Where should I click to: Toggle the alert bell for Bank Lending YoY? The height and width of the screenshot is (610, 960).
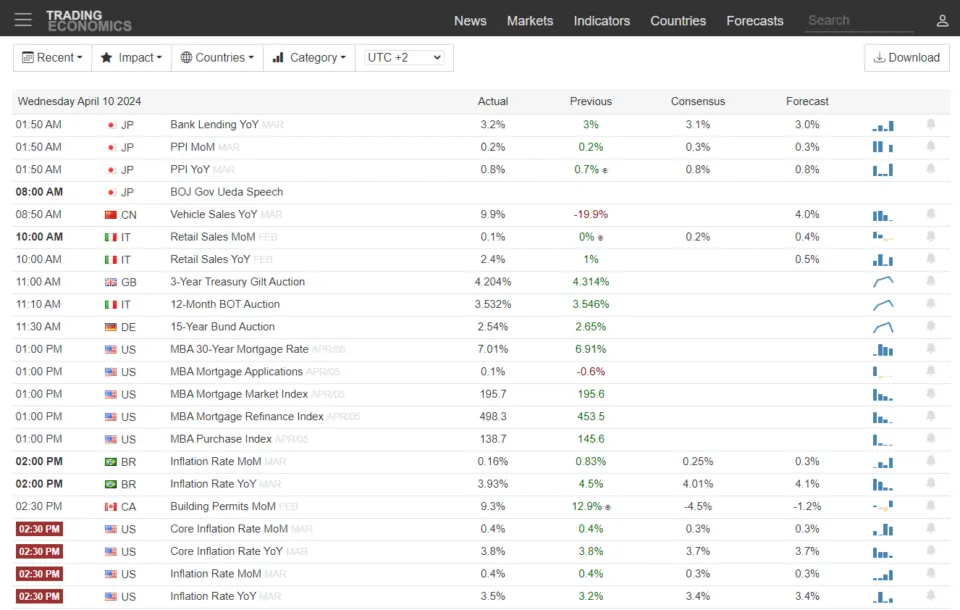(x=930, y=124)
